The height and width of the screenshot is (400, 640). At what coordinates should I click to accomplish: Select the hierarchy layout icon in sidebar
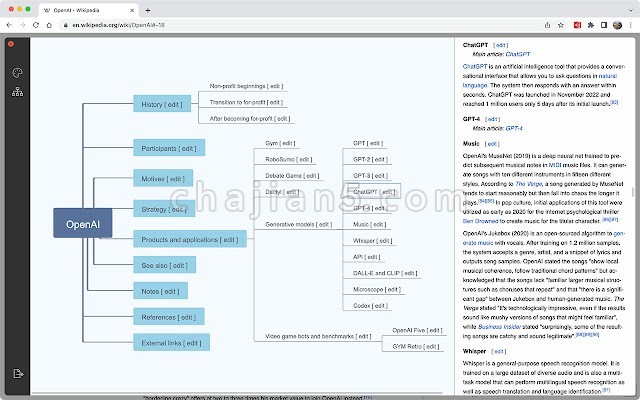pos(17,92)
